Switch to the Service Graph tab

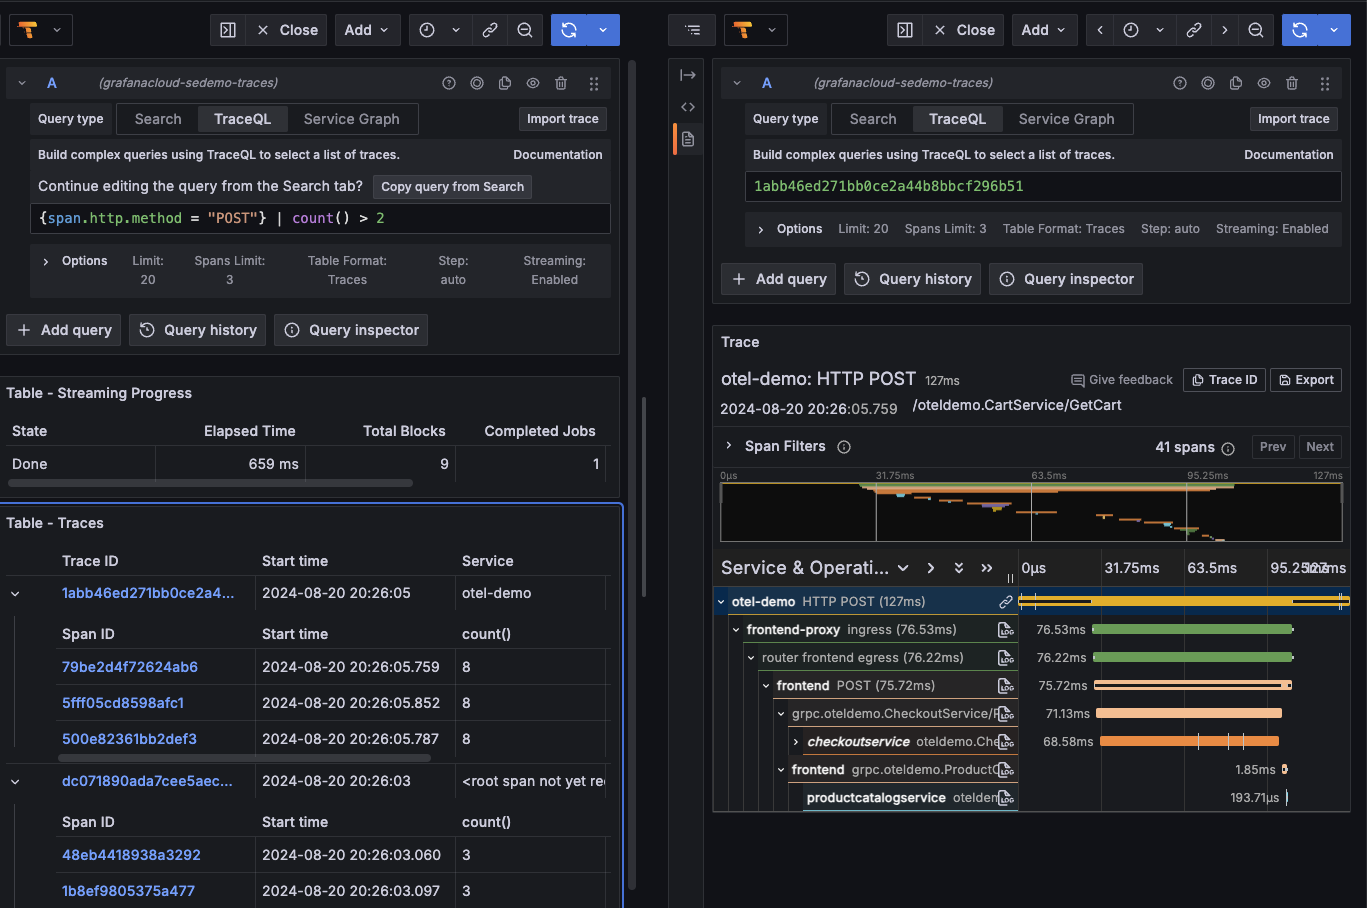click(350, 118)
